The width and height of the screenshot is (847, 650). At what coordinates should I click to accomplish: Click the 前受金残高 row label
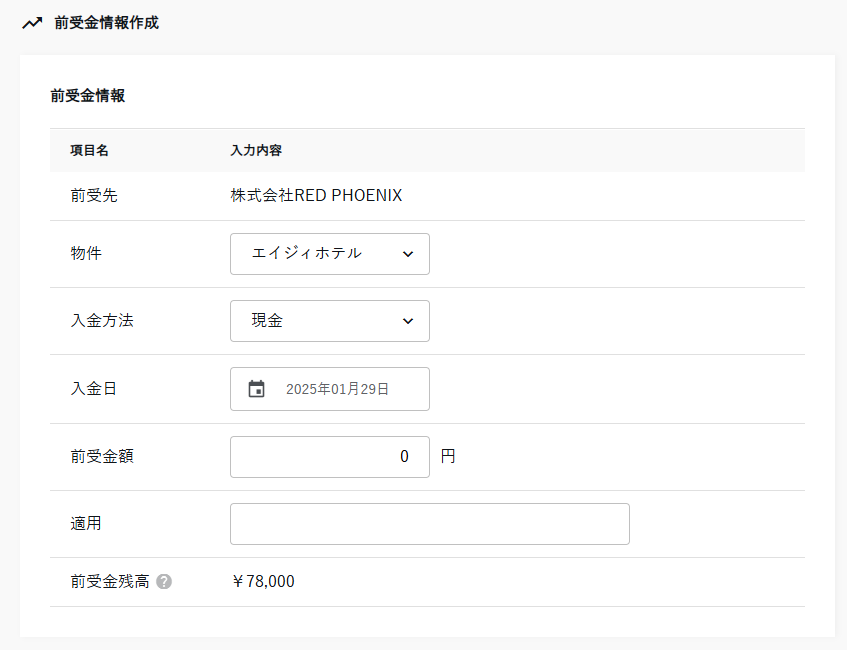pos(109,581)
